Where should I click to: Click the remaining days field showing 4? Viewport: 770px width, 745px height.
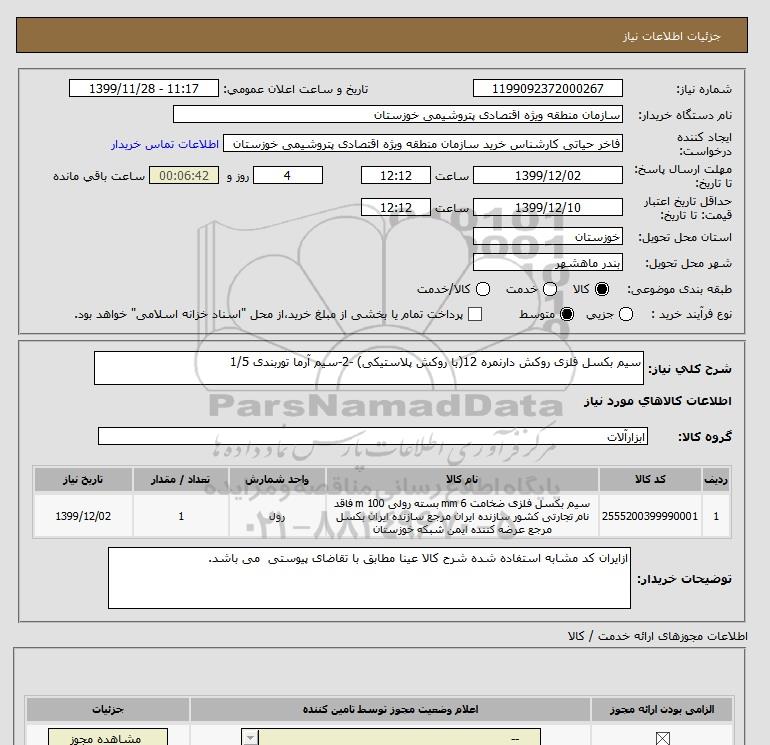tap(288, 175)
